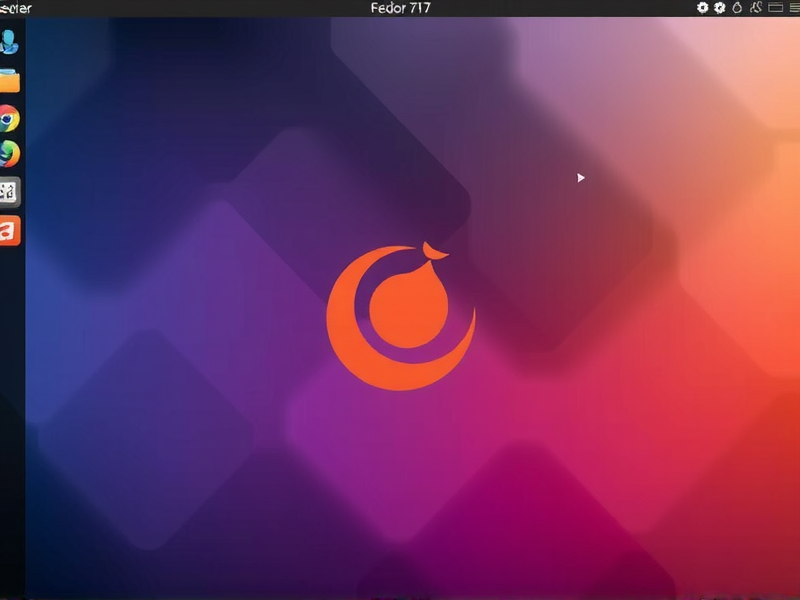Open the hamburger menu at top right

[x=795, y=8]
